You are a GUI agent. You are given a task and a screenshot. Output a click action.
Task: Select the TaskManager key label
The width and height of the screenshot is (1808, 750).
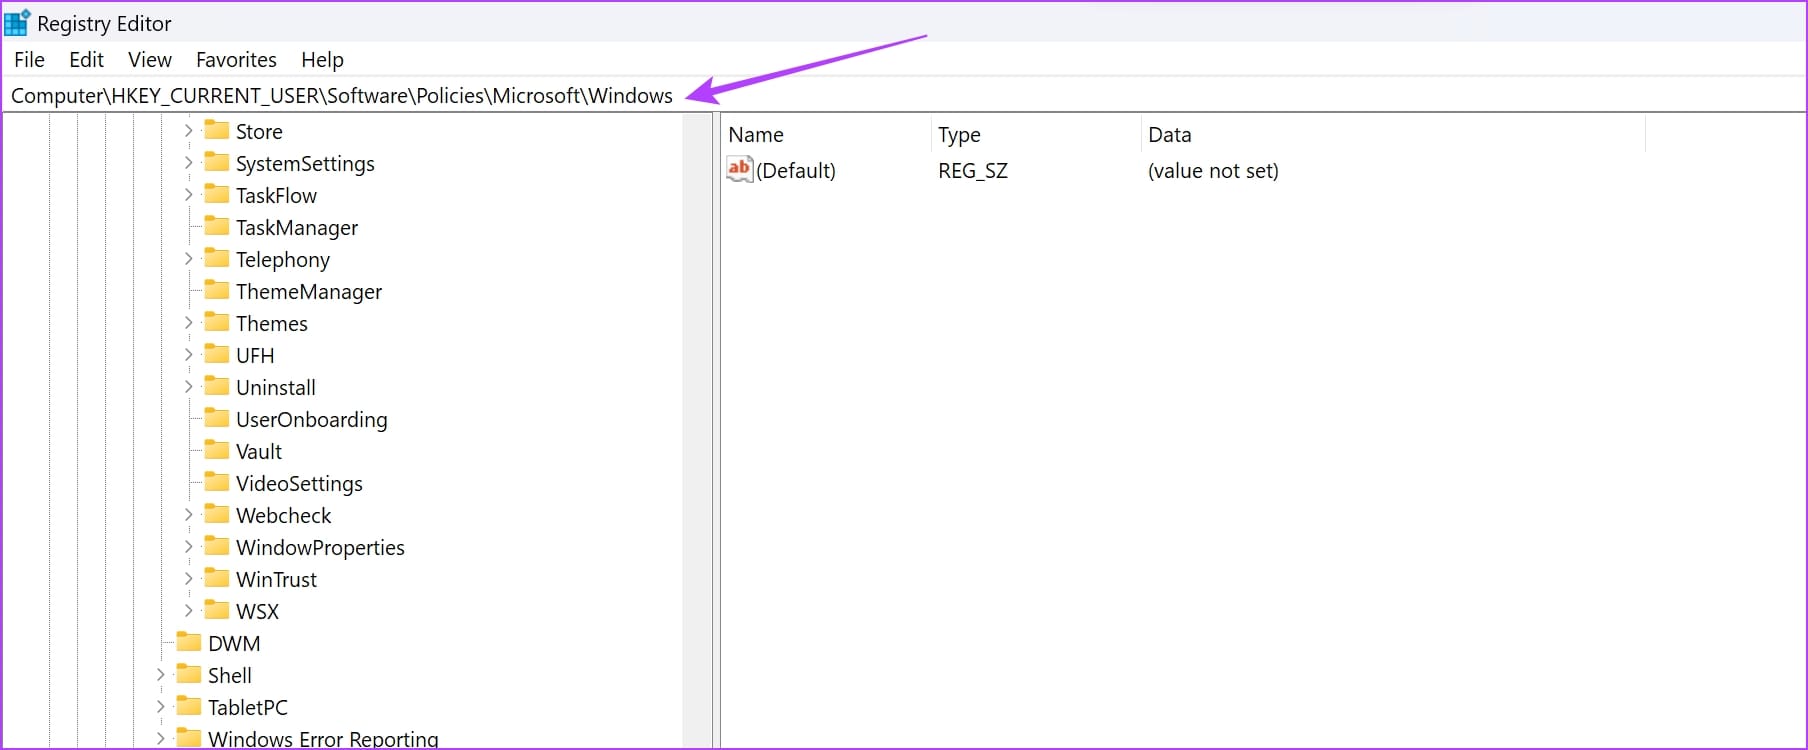tap(297, 228)
